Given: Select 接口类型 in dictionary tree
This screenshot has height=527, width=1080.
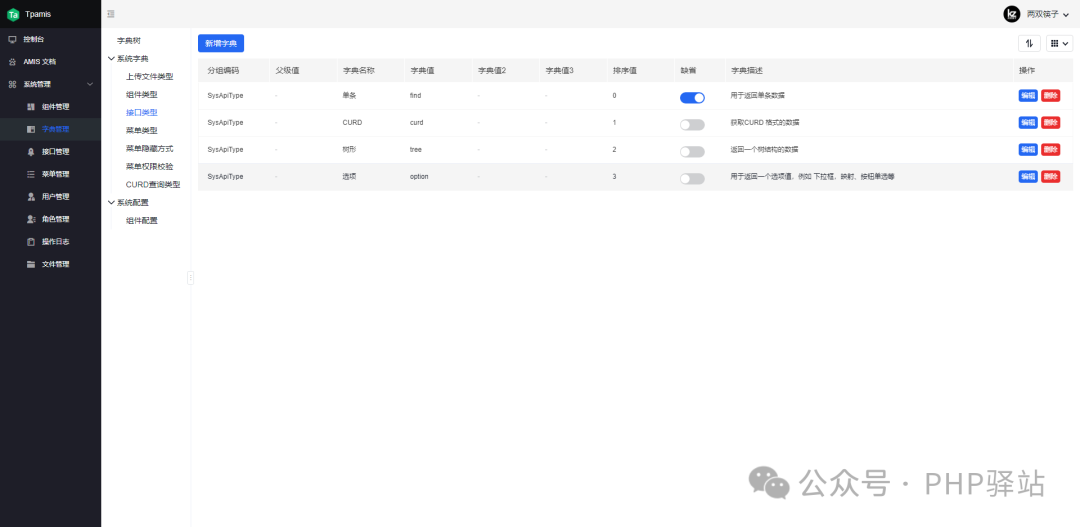Looking at the screenshot, I should [141, 112].
